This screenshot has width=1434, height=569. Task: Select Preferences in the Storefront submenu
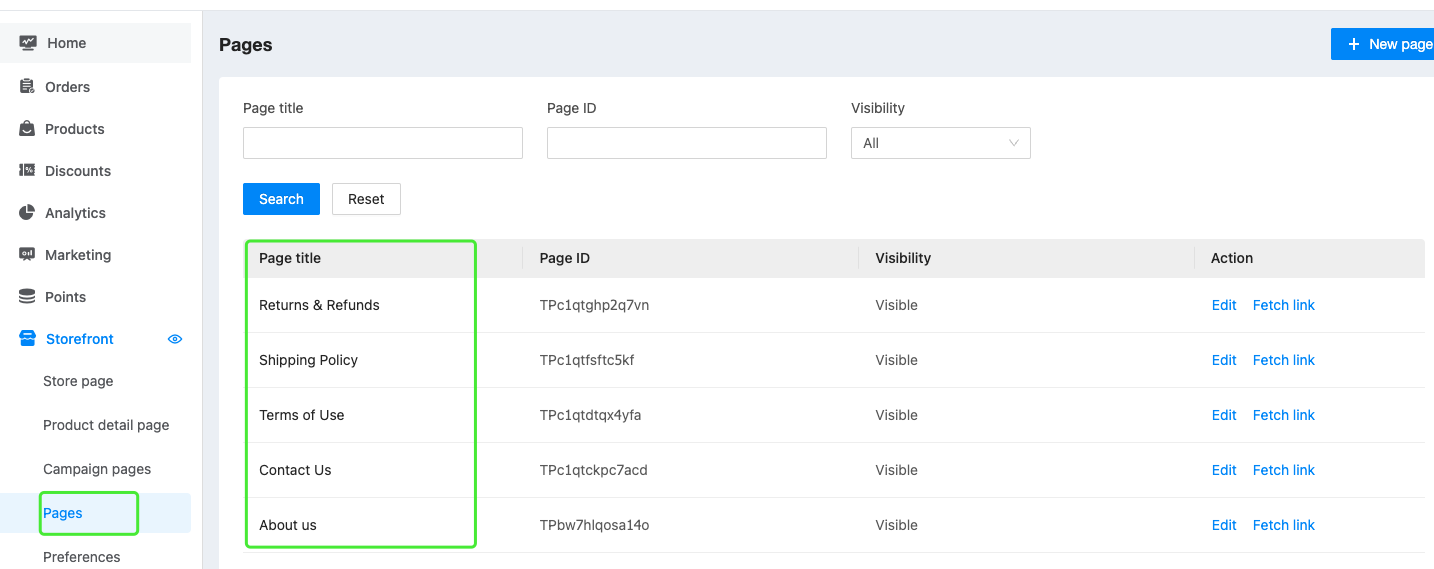[x=82, y=557]
